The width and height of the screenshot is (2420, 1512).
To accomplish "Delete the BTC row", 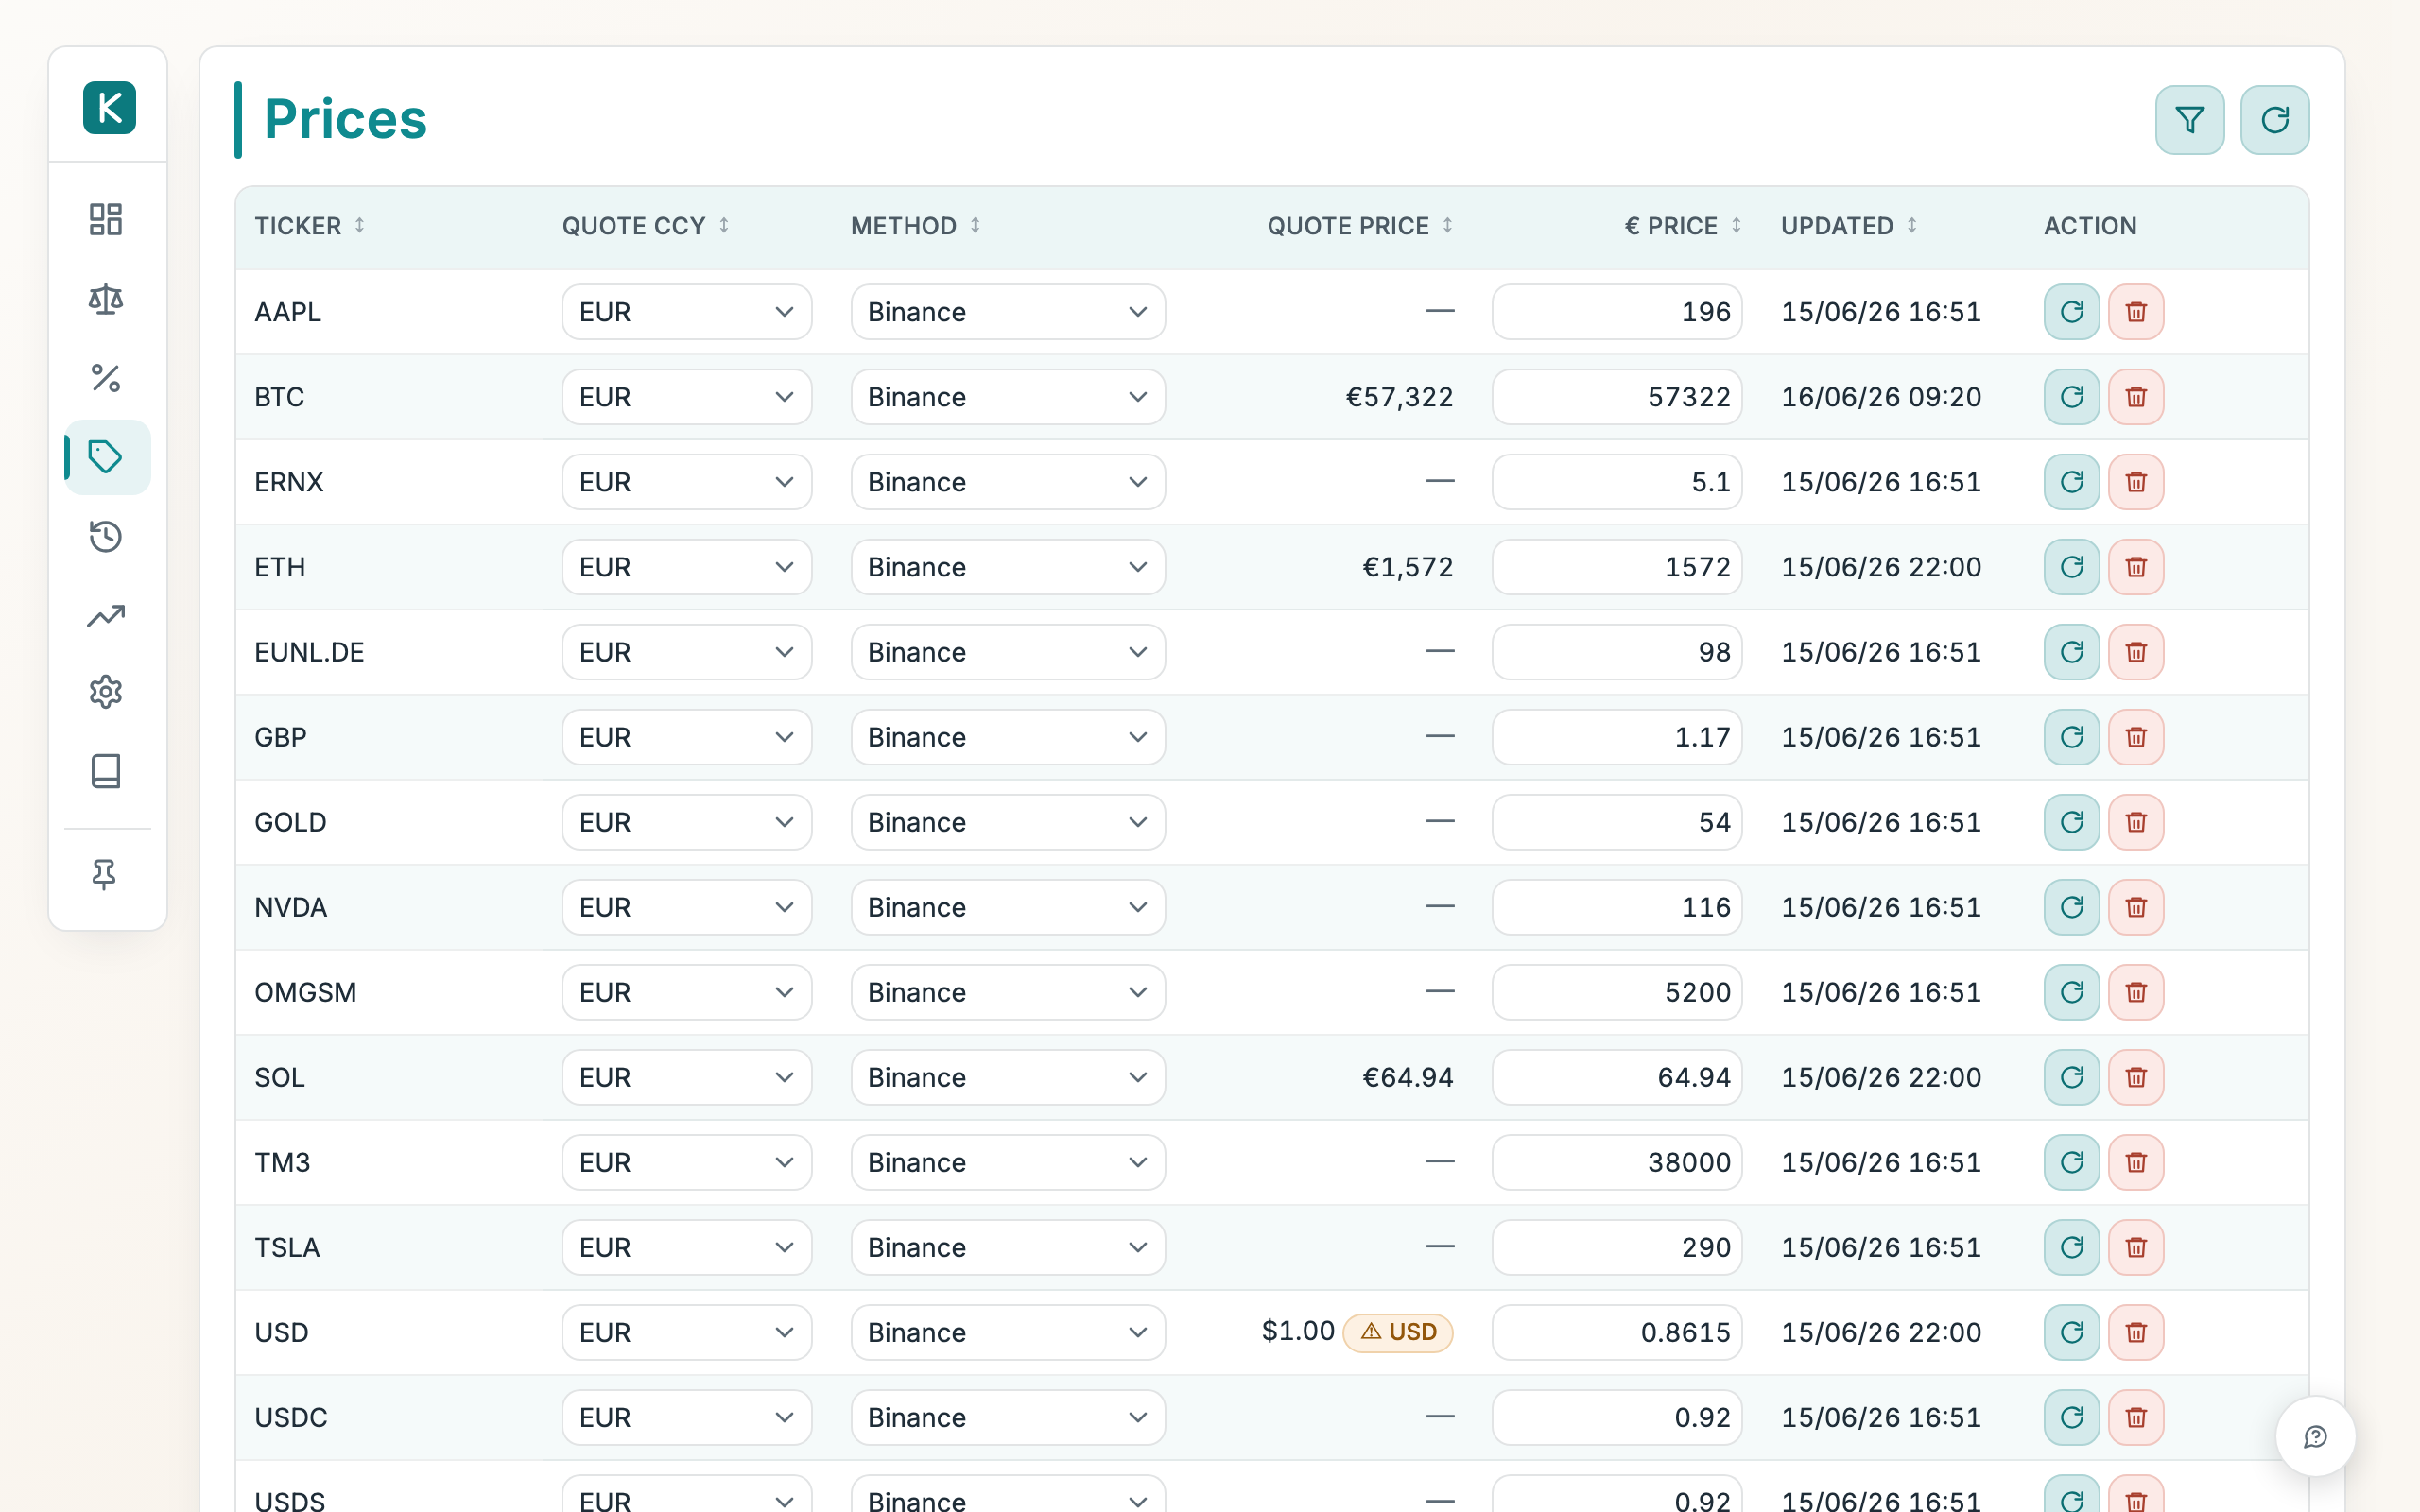I will [2136, 397].
